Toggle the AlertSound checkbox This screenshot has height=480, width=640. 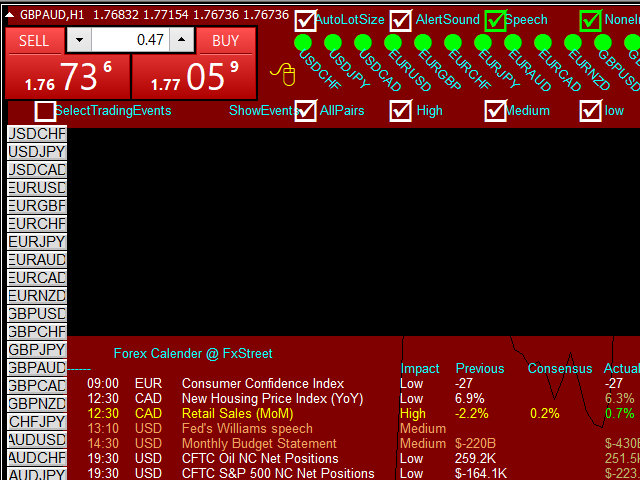(x=400, y=20)
